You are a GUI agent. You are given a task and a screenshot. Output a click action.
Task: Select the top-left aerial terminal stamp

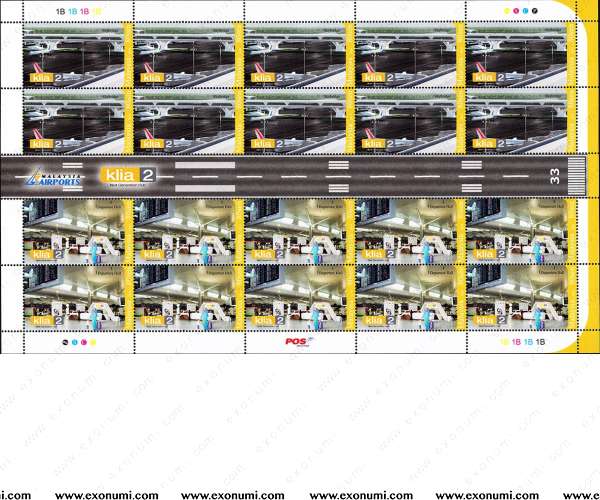pos(76,55)
